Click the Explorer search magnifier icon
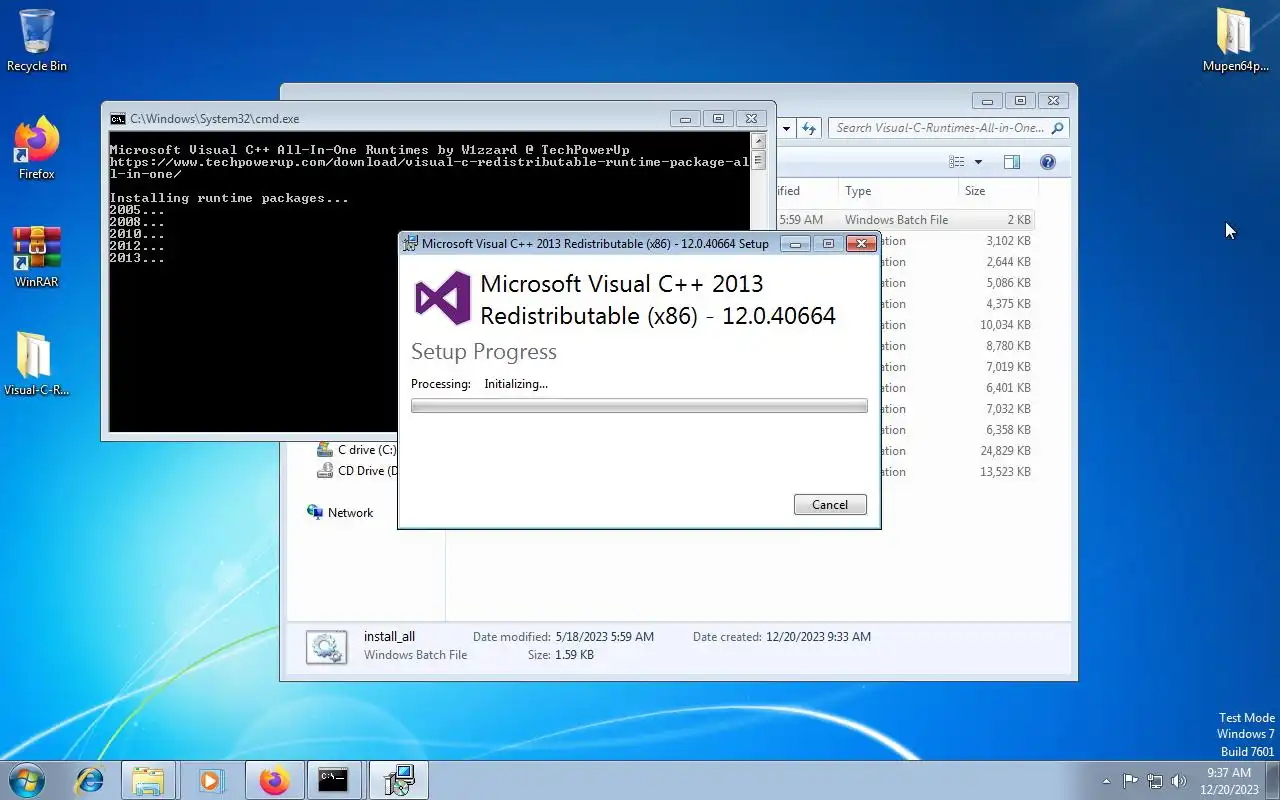1280x800 pixels. pyautogui.click(x=1058, y=128)
